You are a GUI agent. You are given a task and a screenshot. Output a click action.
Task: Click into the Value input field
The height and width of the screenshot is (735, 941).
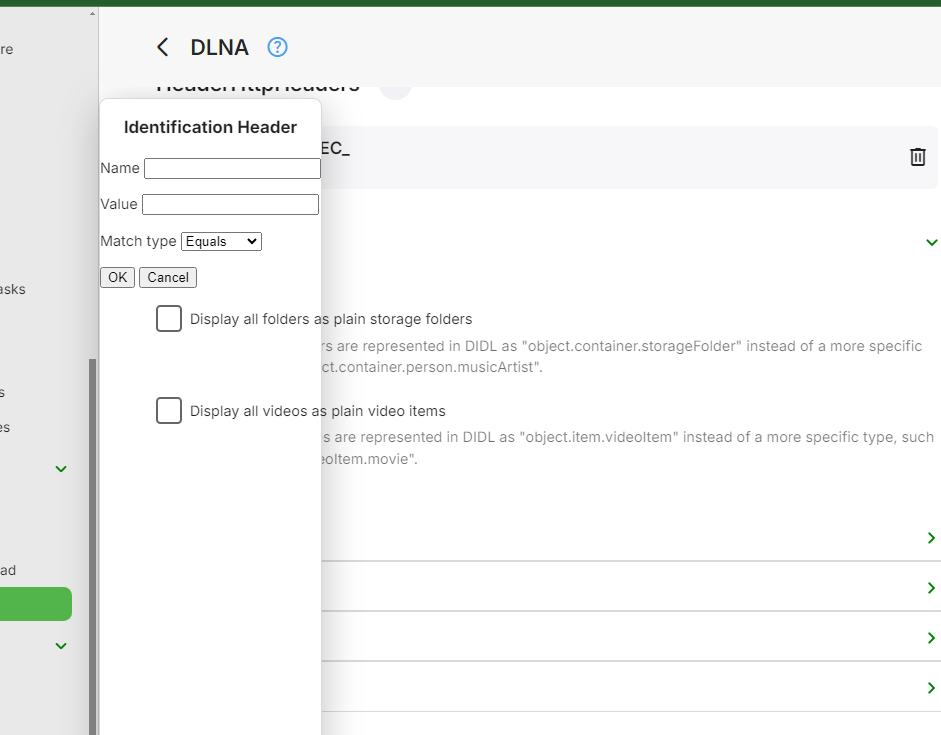coord(230,204)
